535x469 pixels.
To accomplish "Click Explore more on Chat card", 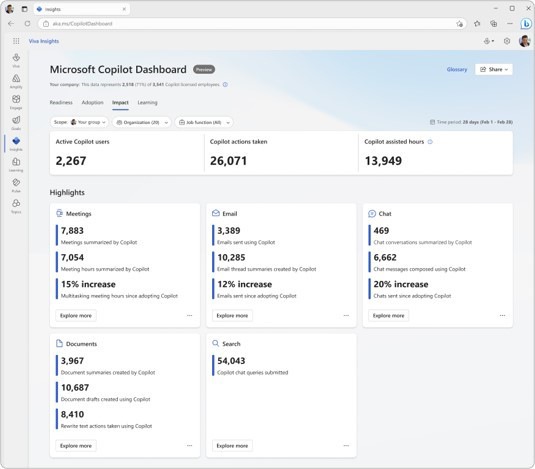I will tap(388, 316).
